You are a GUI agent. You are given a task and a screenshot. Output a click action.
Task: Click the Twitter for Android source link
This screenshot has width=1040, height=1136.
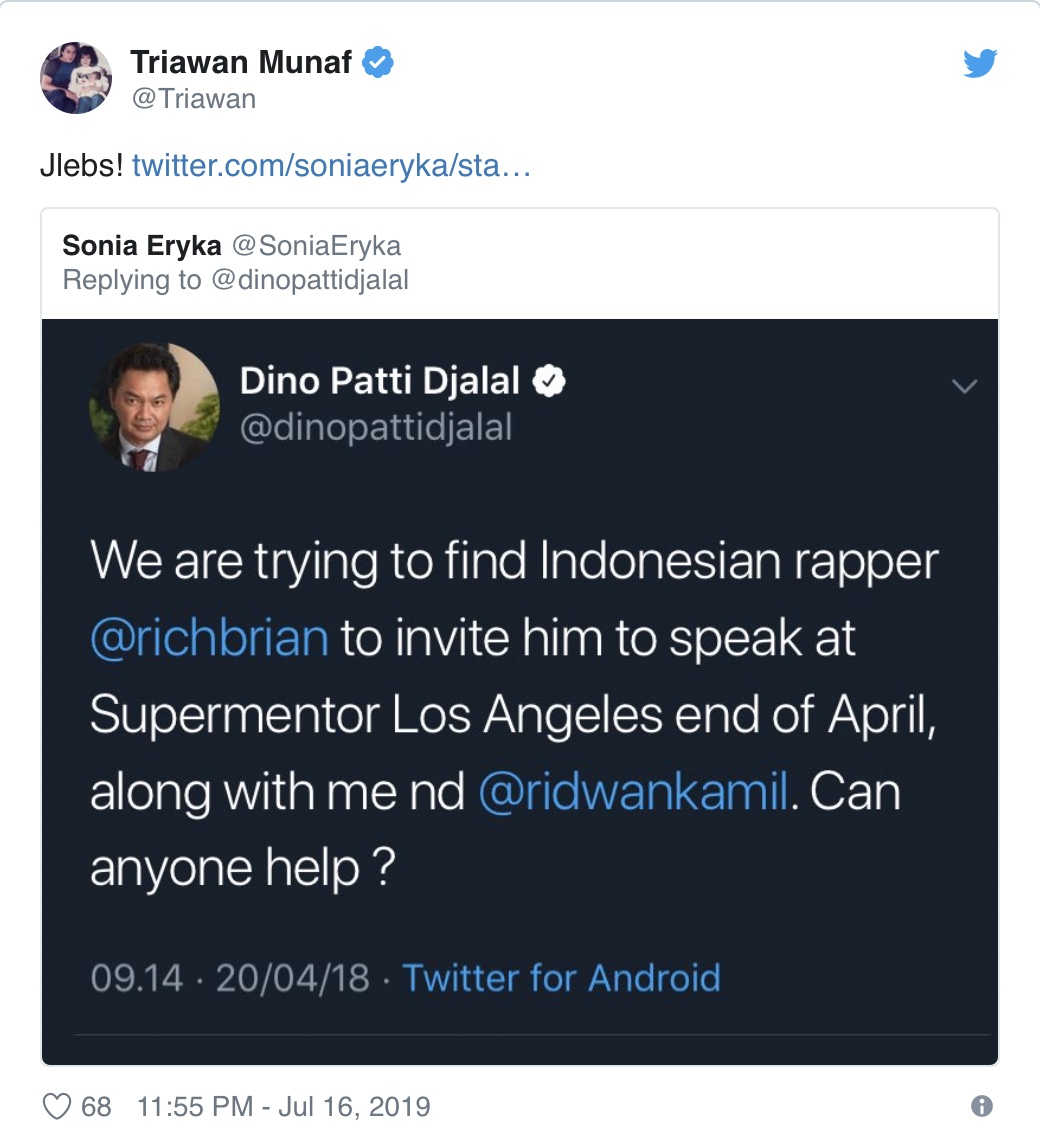pos(561,977)
